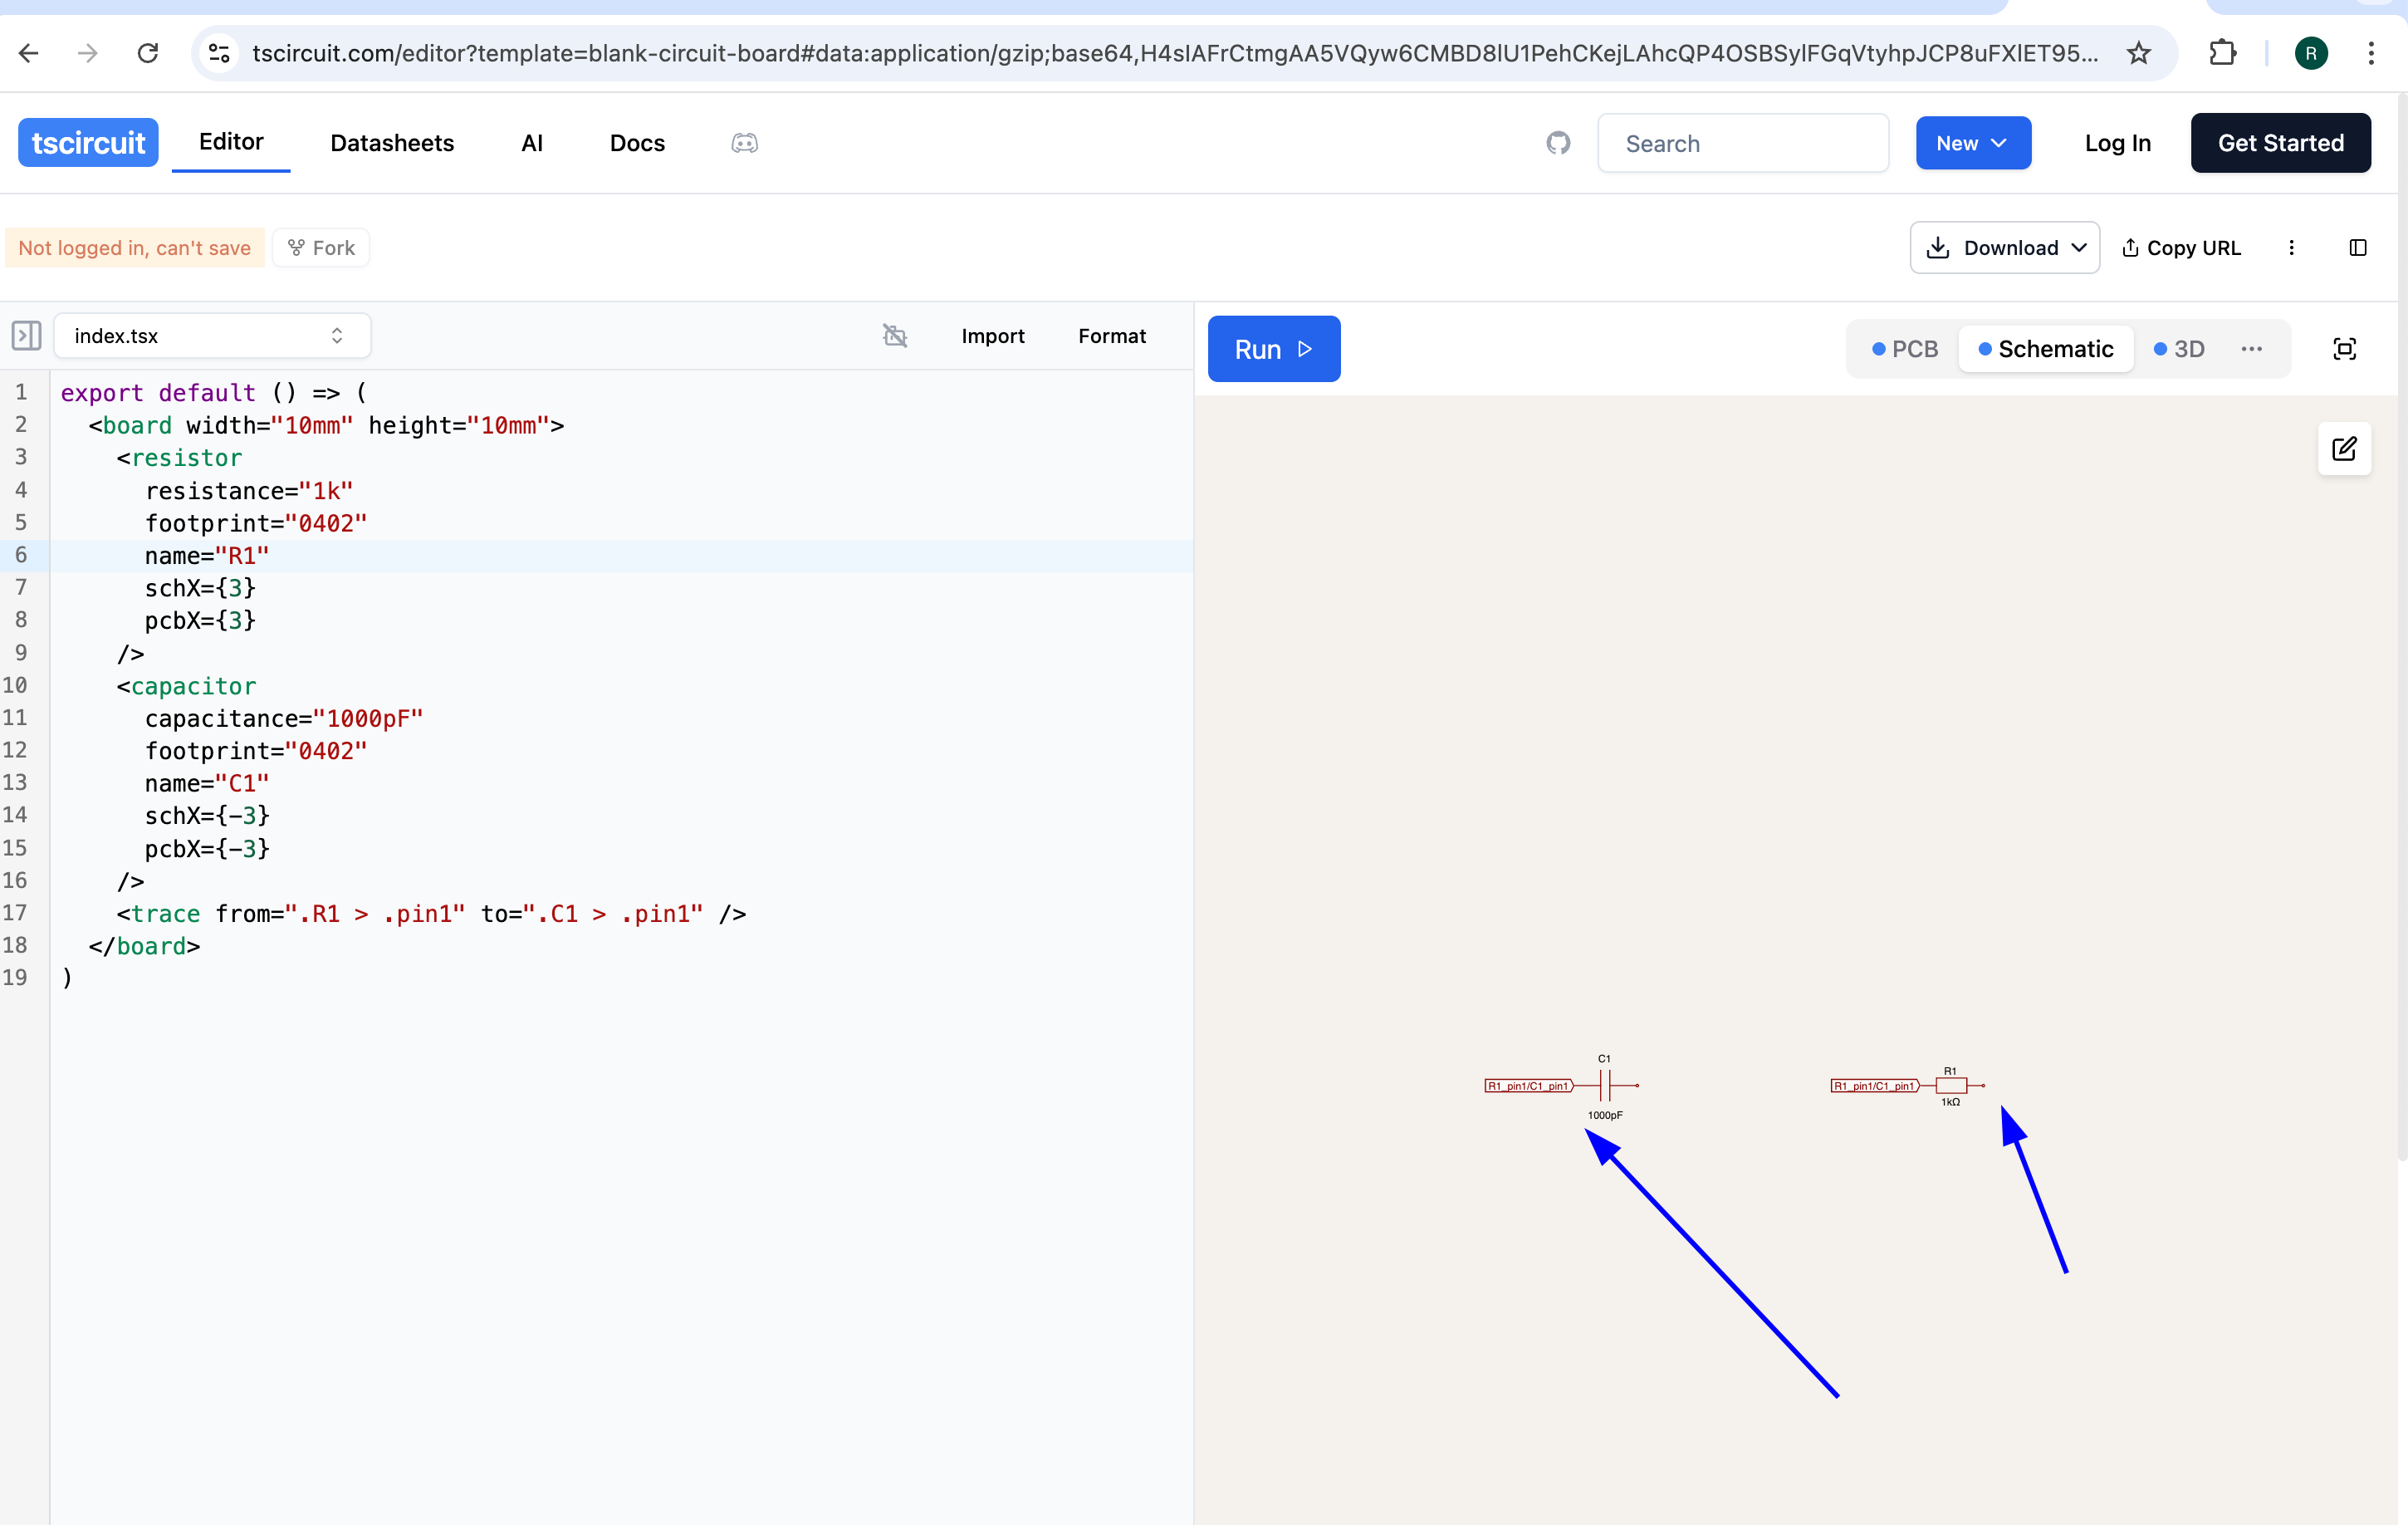2408x1525 pixels.
Task: Switch preview to the PCB view
Action: coord(1904,349)
